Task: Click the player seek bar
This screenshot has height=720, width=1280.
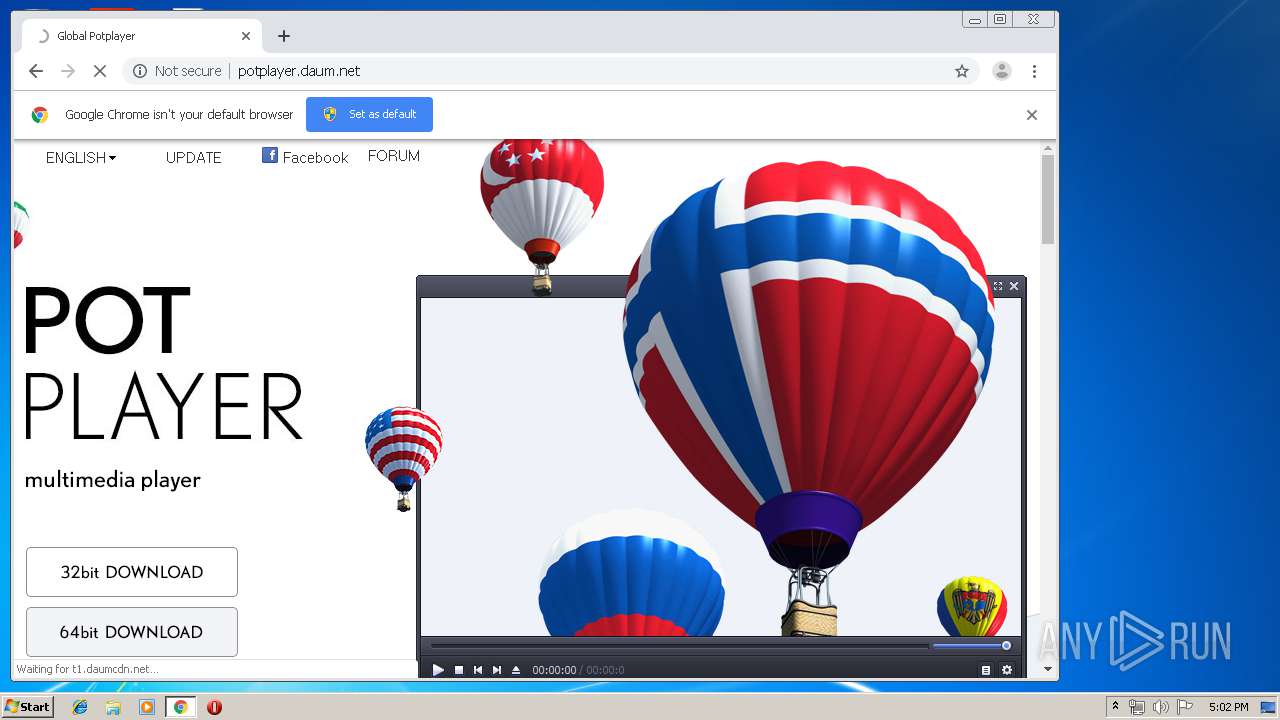Action: (678, 646)
